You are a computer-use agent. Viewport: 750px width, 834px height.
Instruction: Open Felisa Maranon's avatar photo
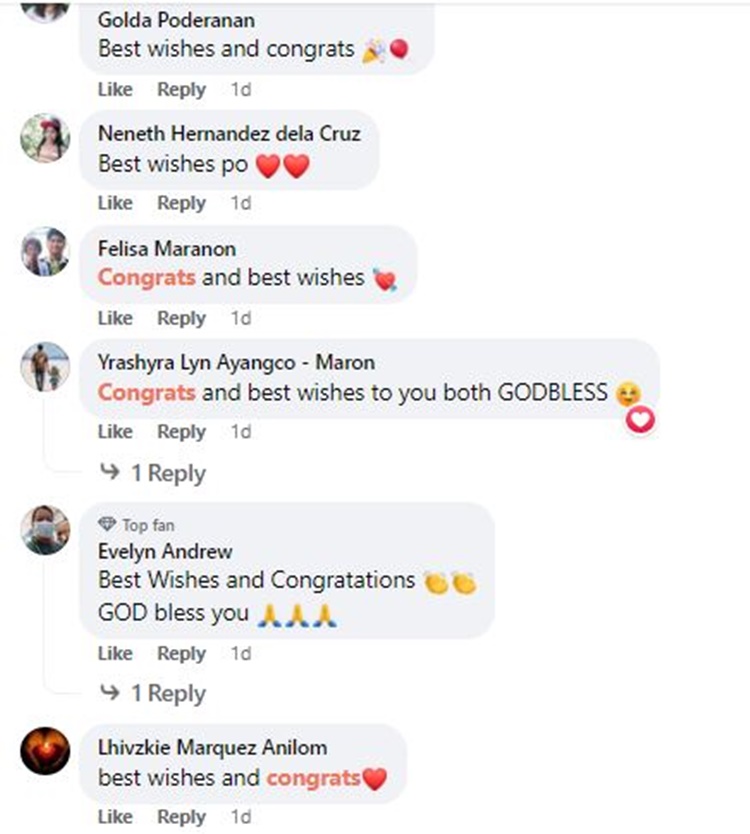click(x=45, y=252)
